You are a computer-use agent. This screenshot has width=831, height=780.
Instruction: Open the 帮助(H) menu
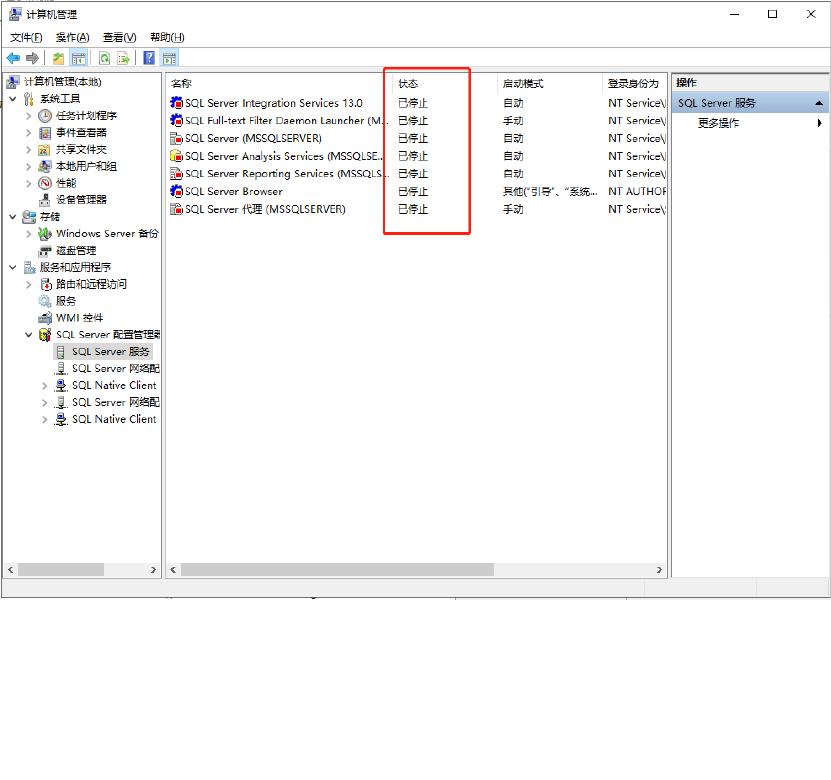[x=167, y=37]
